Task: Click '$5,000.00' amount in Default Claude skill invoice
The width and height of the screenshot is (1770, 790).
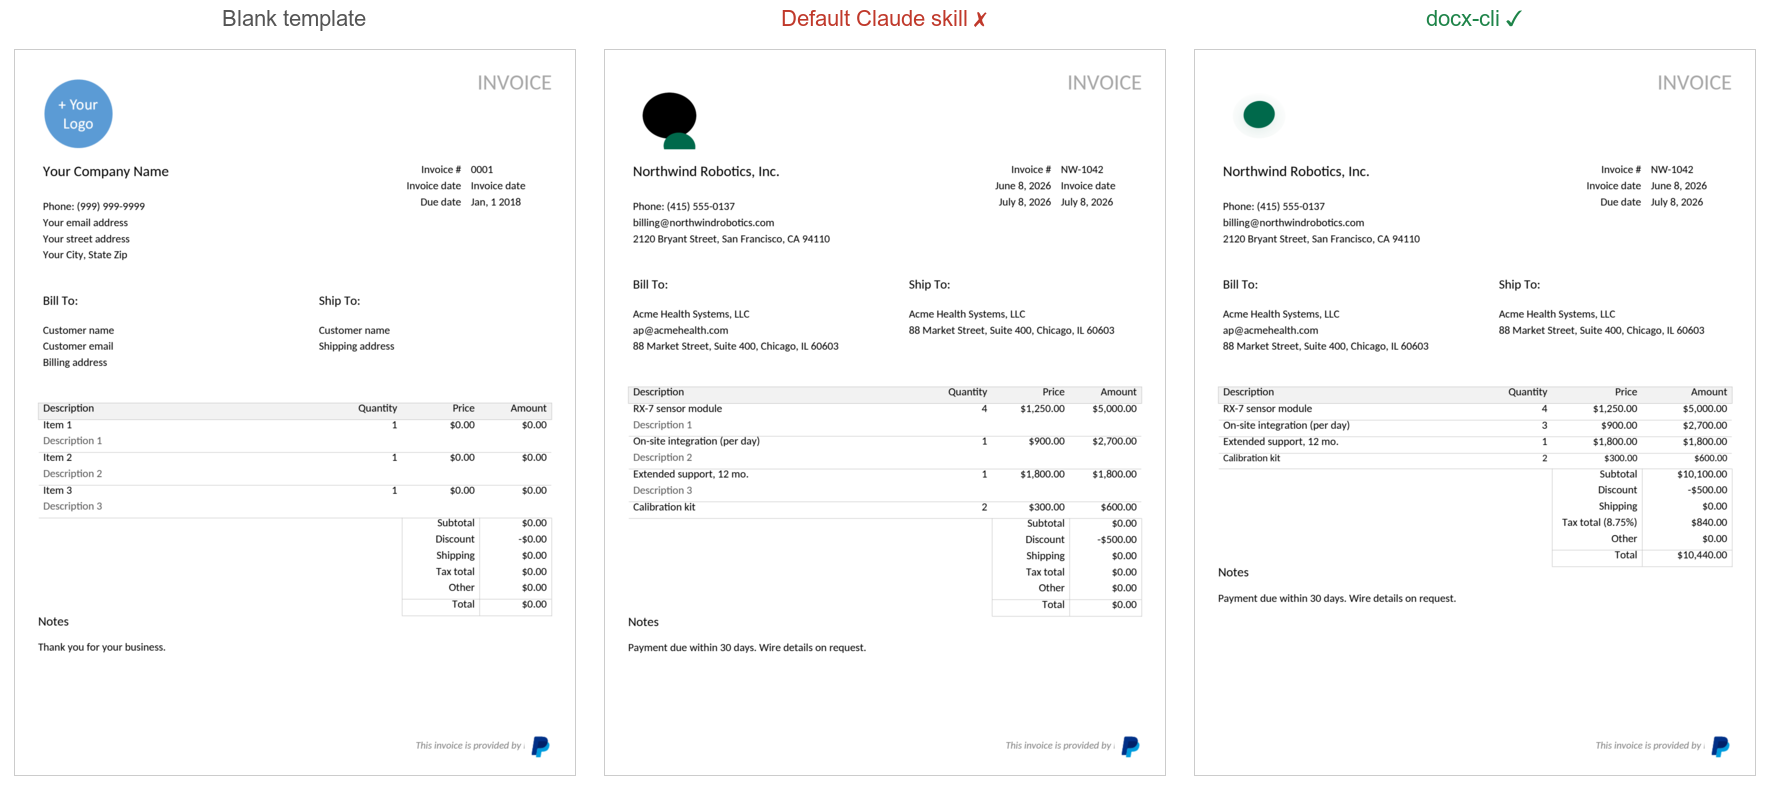Action: [x=1115, y=409]
